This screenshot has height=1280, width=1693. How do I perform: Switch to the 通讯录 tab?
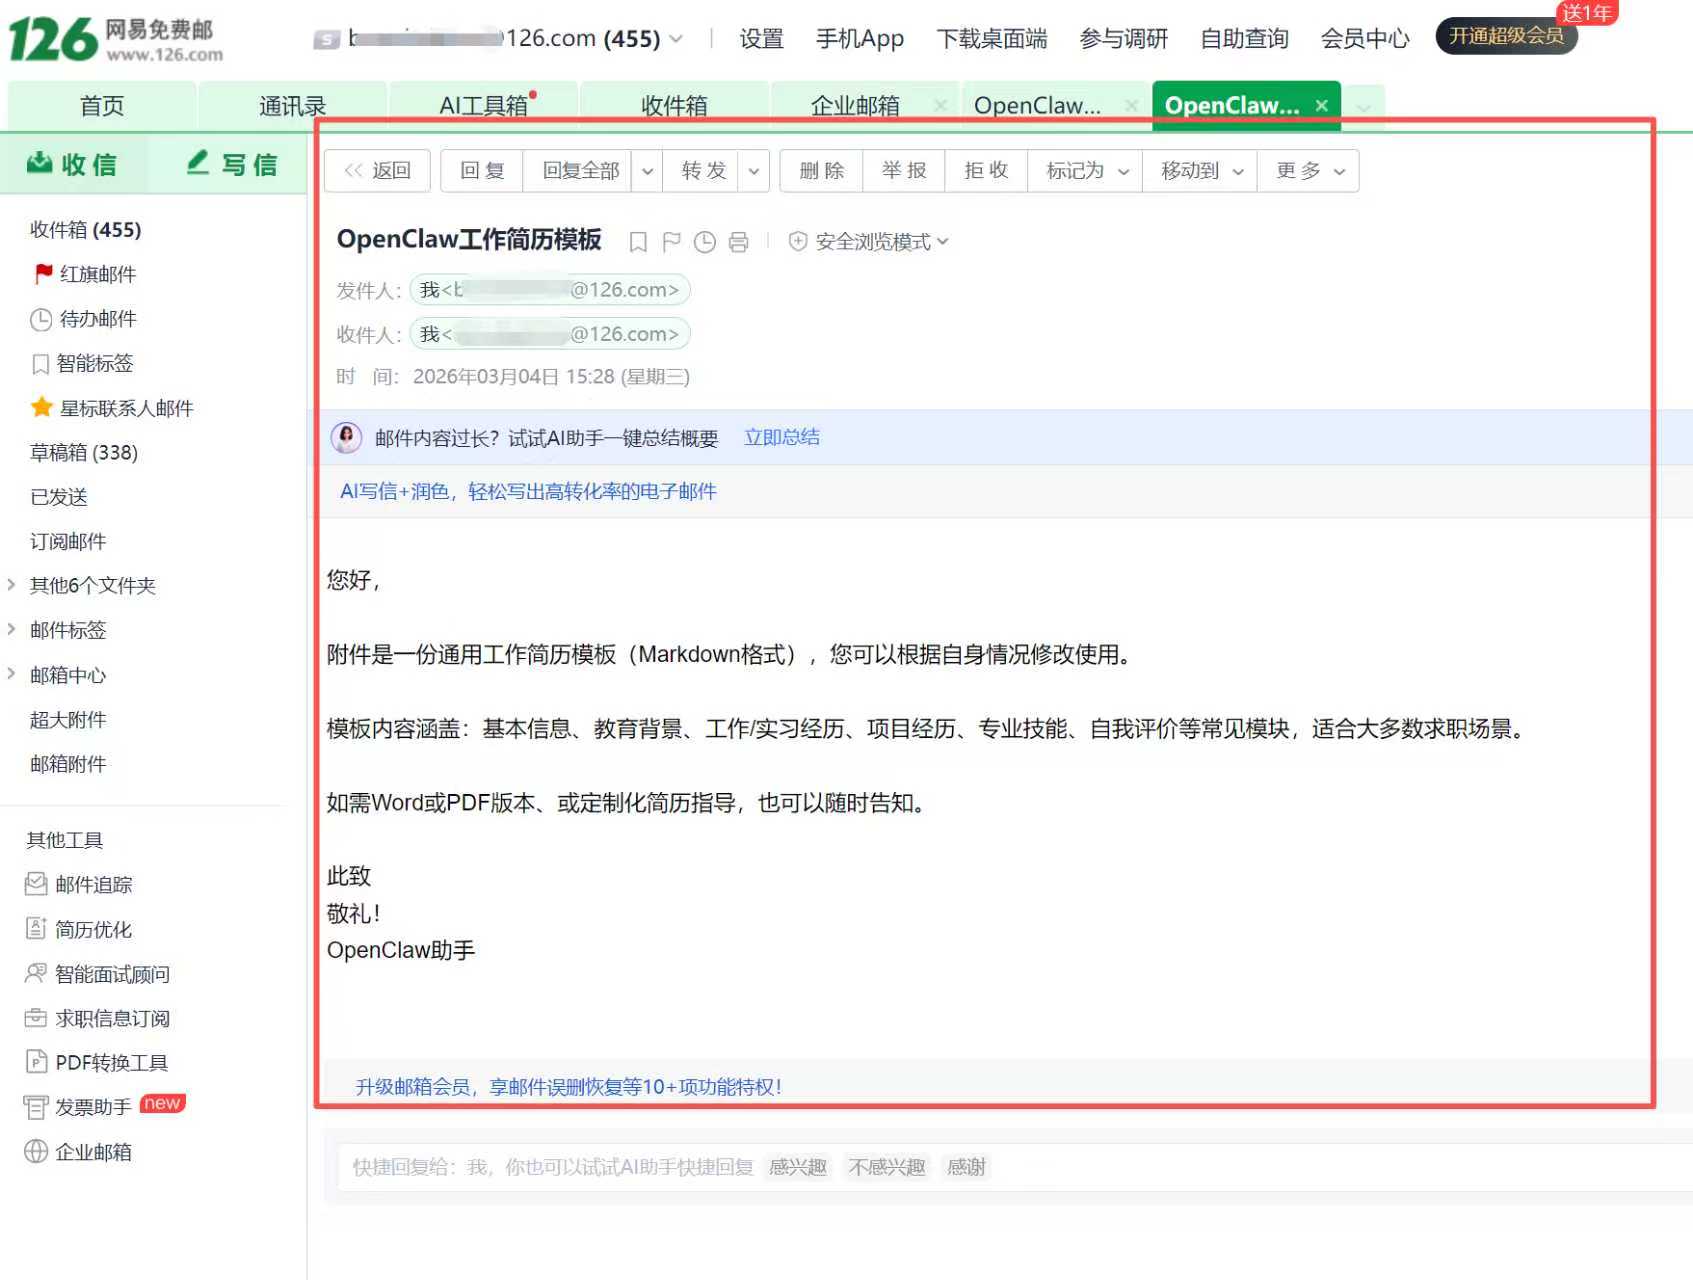(x=292, y=105)
